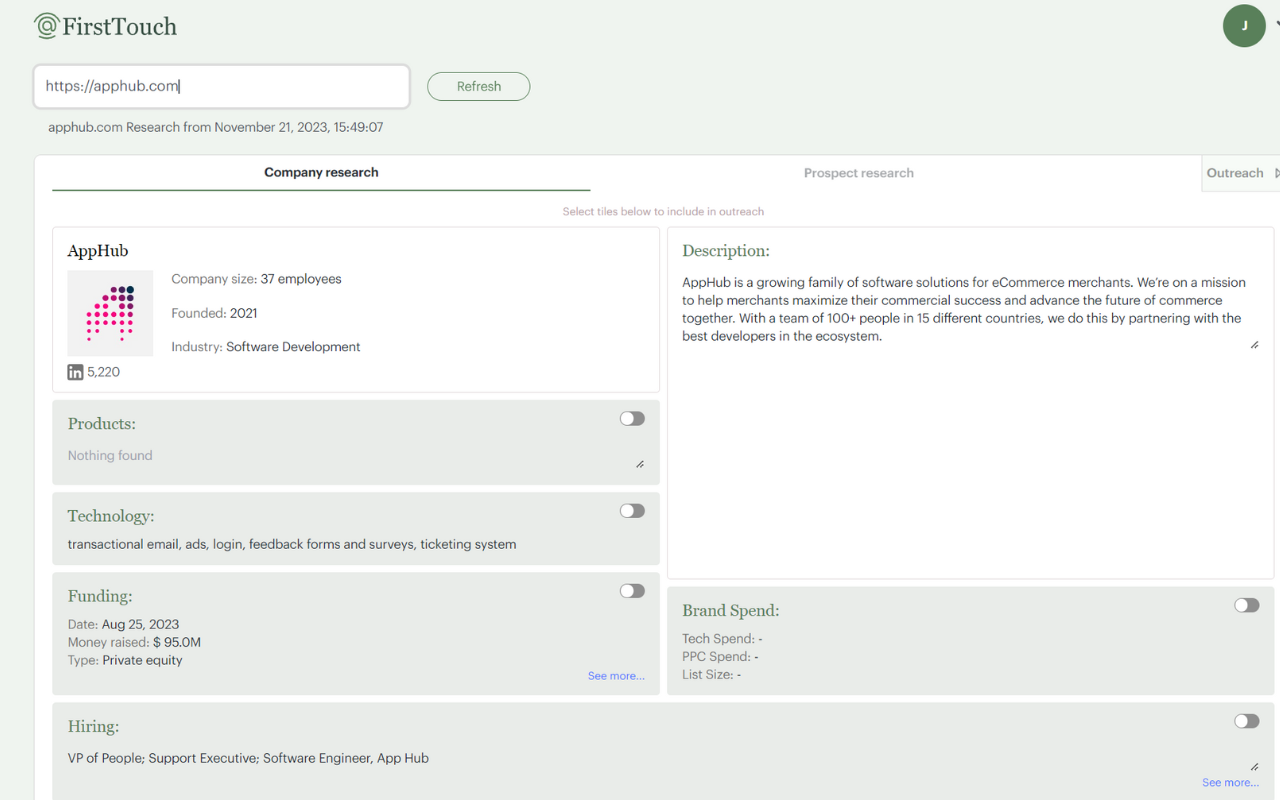Click the URL field containing https://apphub.com
The image size is (1280, 800).
(x=221, y=86)
